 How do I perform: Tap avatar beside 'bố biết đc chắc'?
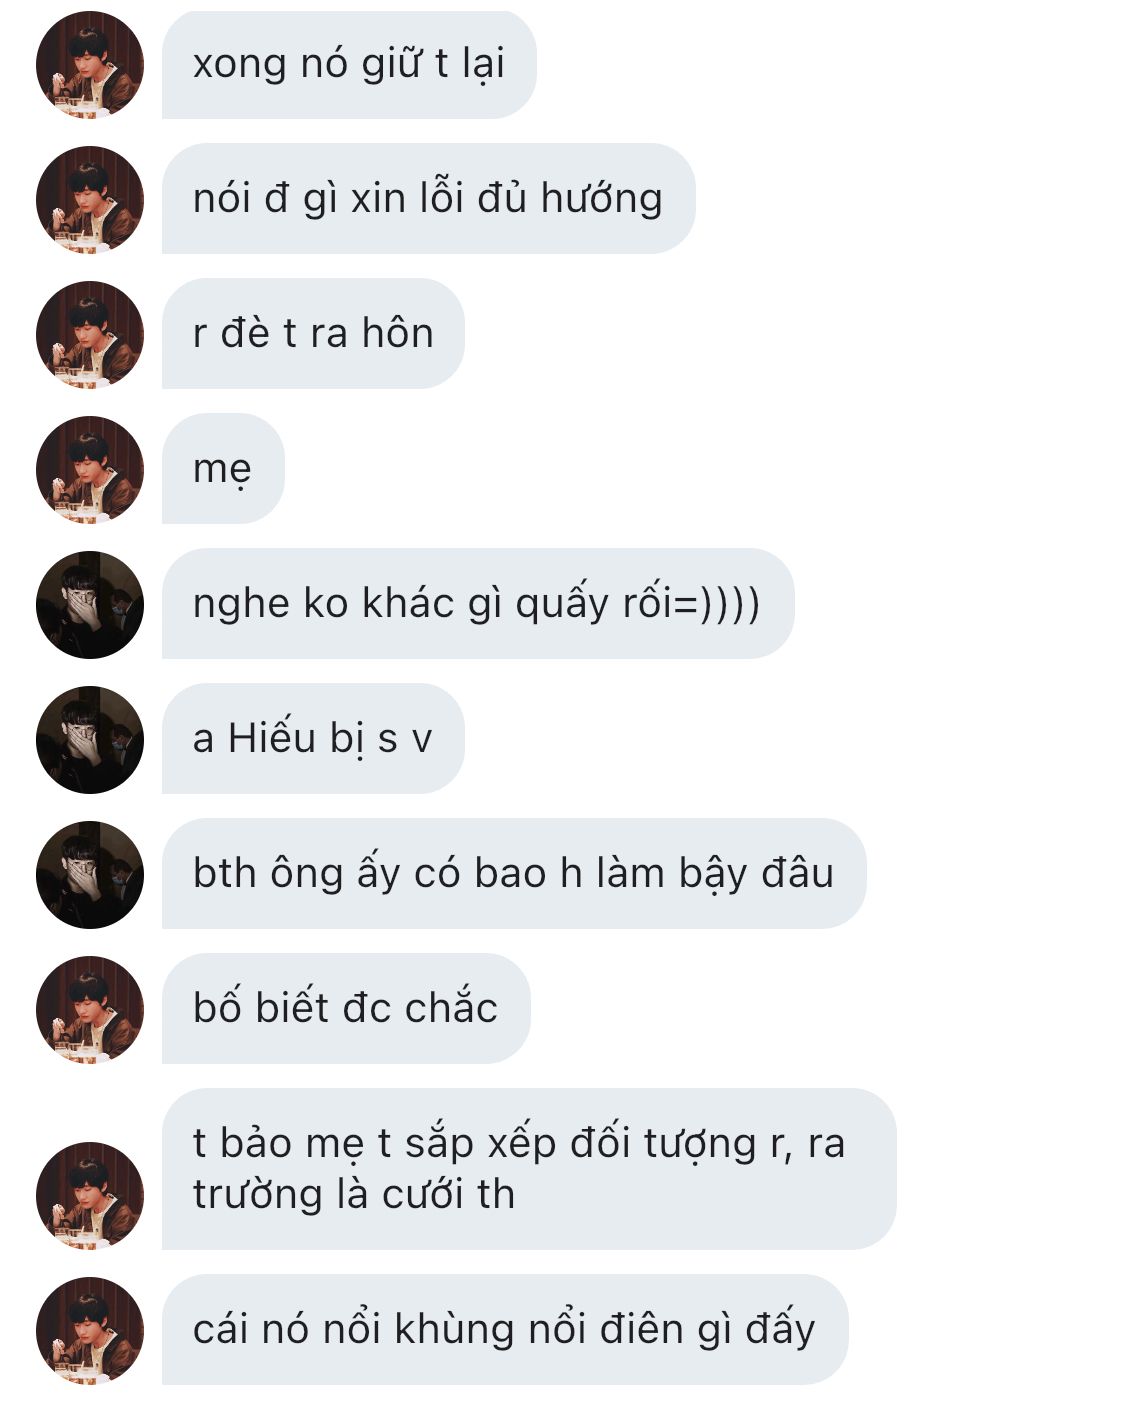click(x=90, y=1010)
